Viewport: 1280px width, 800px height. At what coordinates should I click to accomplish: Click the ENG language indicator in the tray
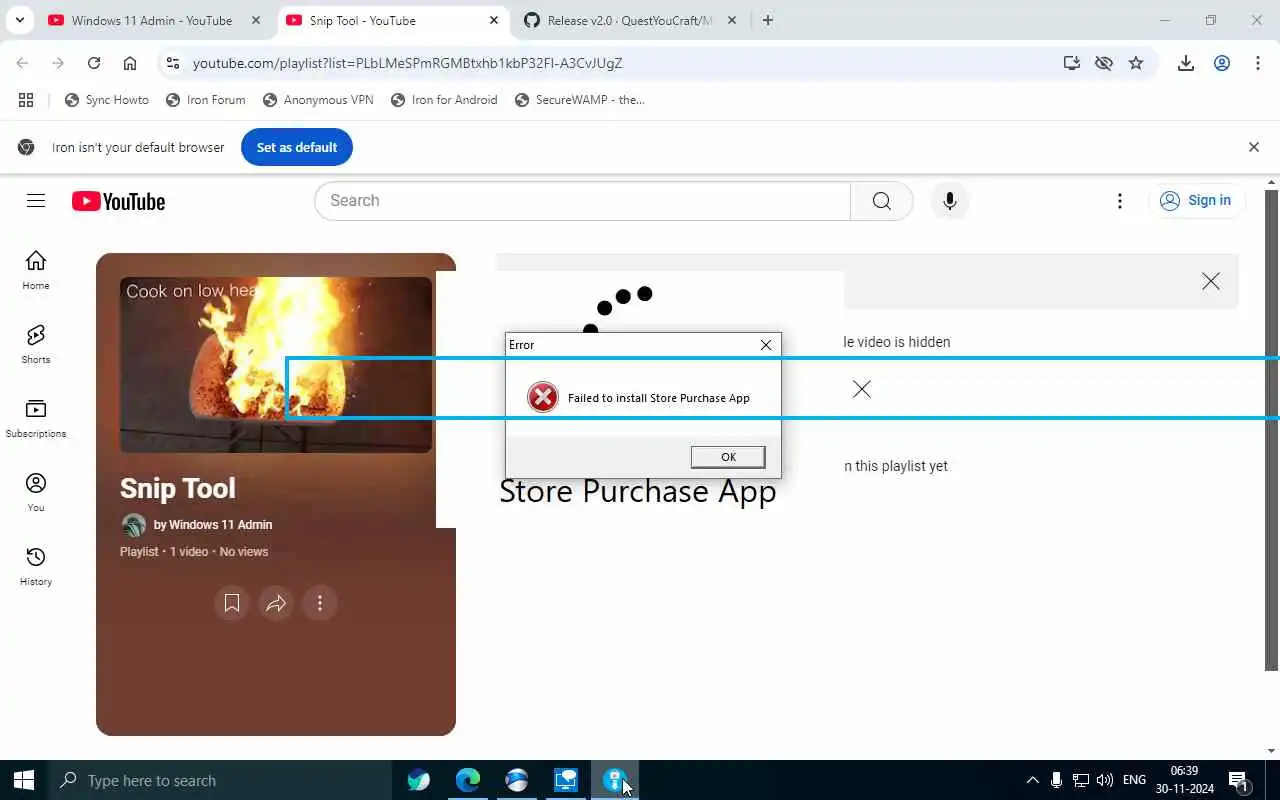(1134, 780)
